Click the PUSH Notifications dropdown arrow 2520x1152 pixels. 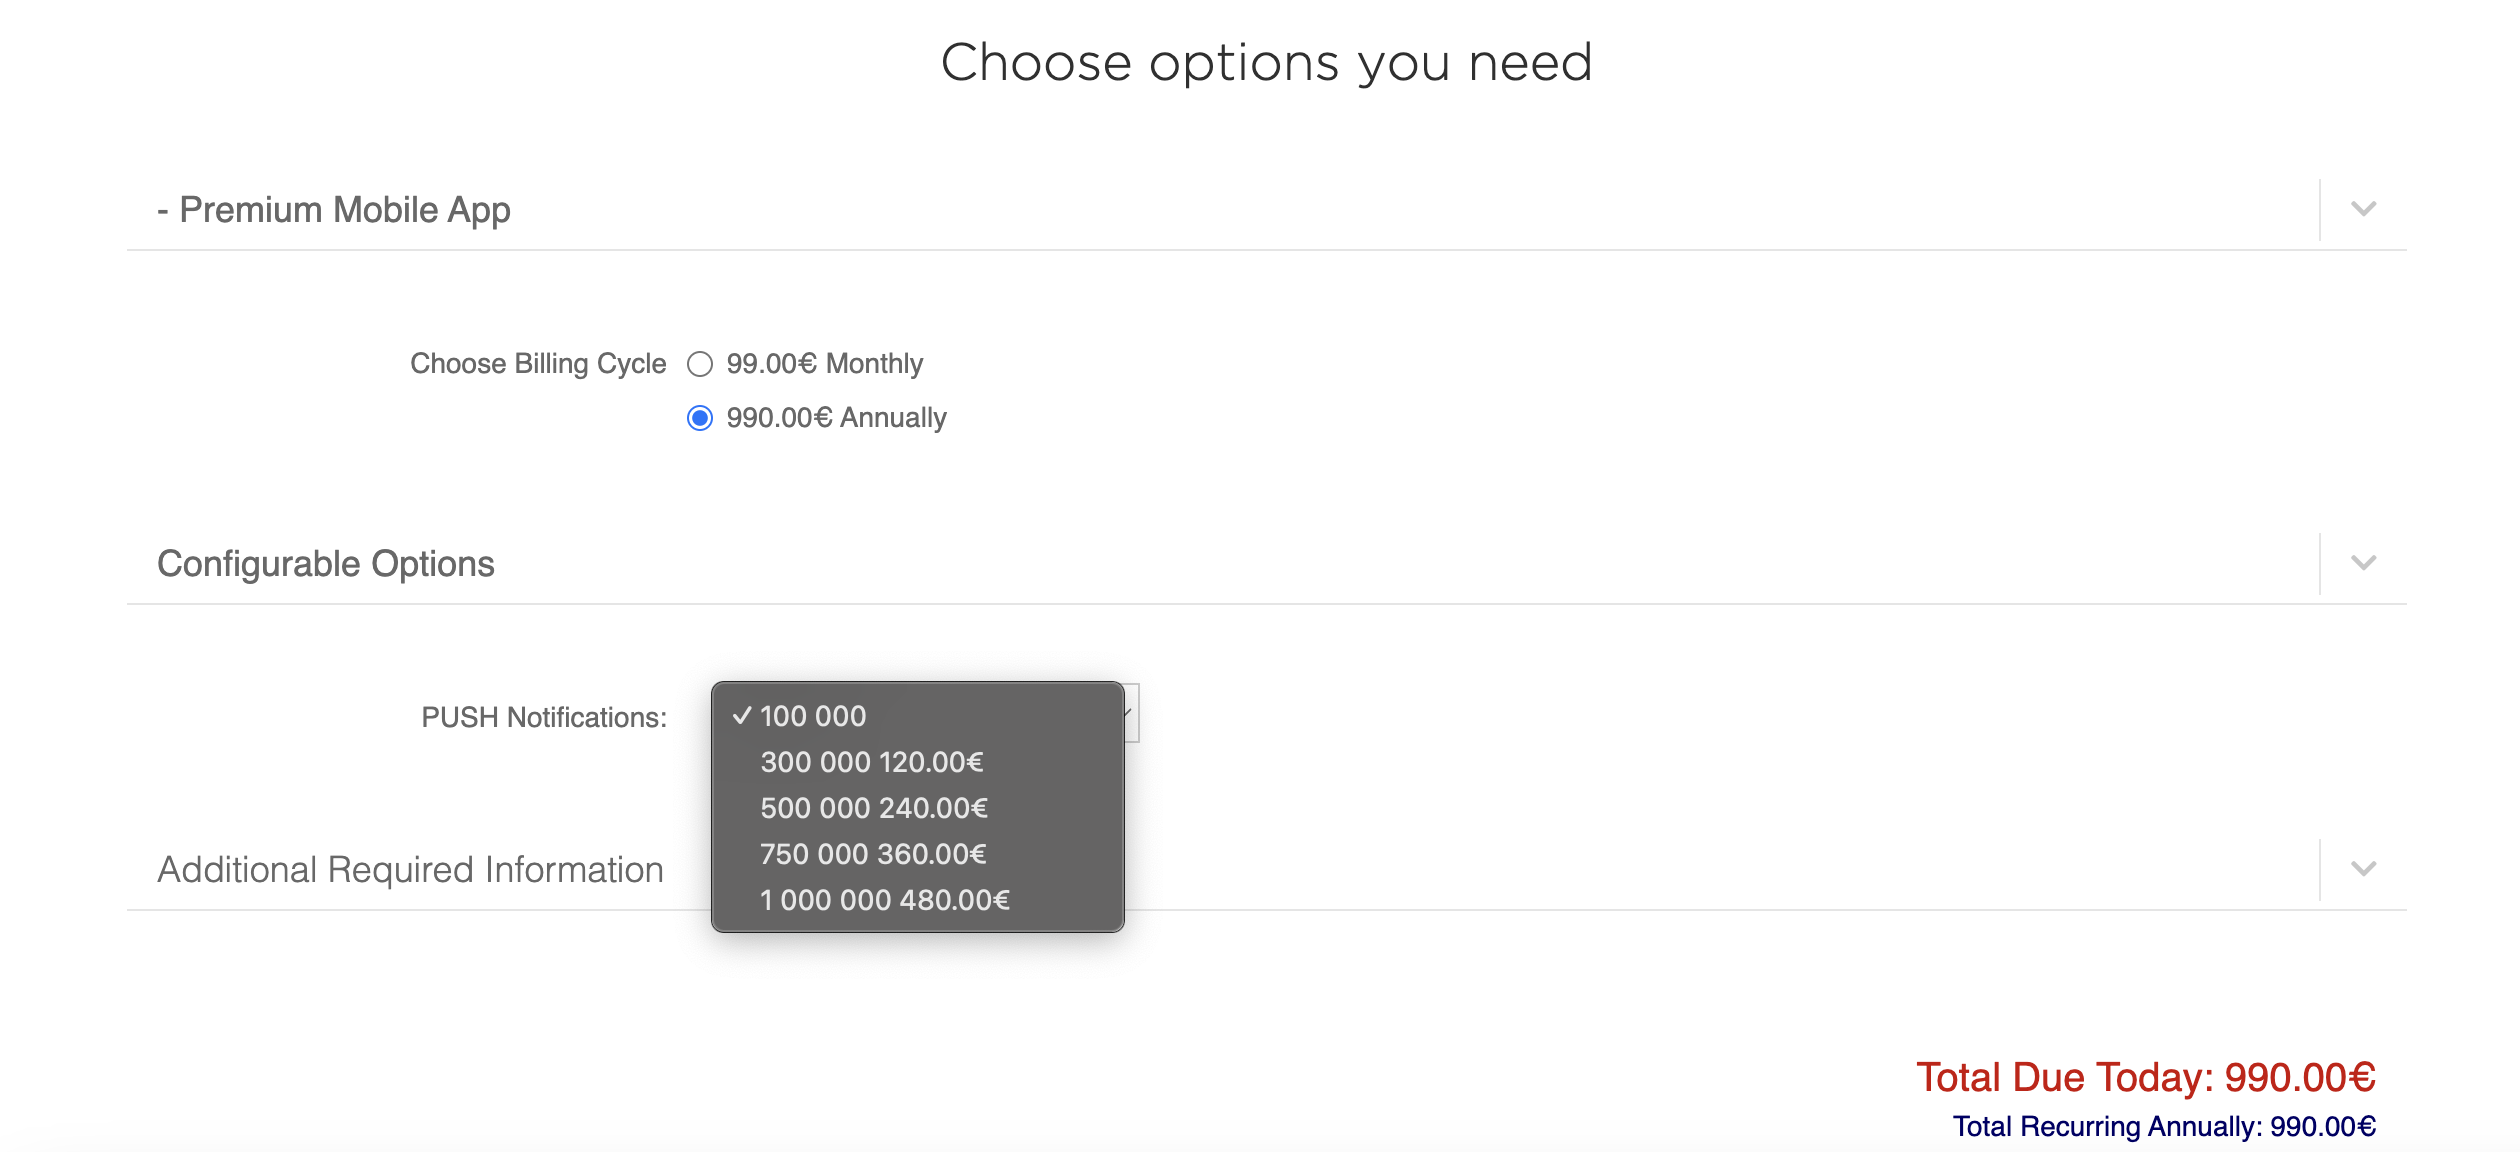click(1130, 713)
